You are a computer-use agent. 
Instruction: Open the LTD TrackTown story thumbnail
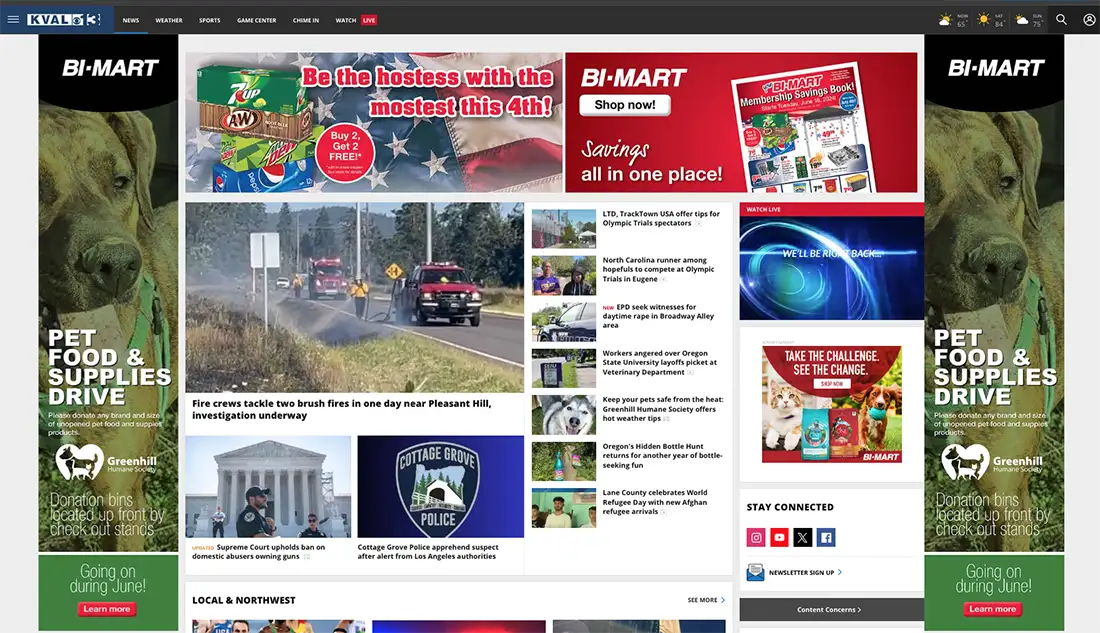pos(564,229)
